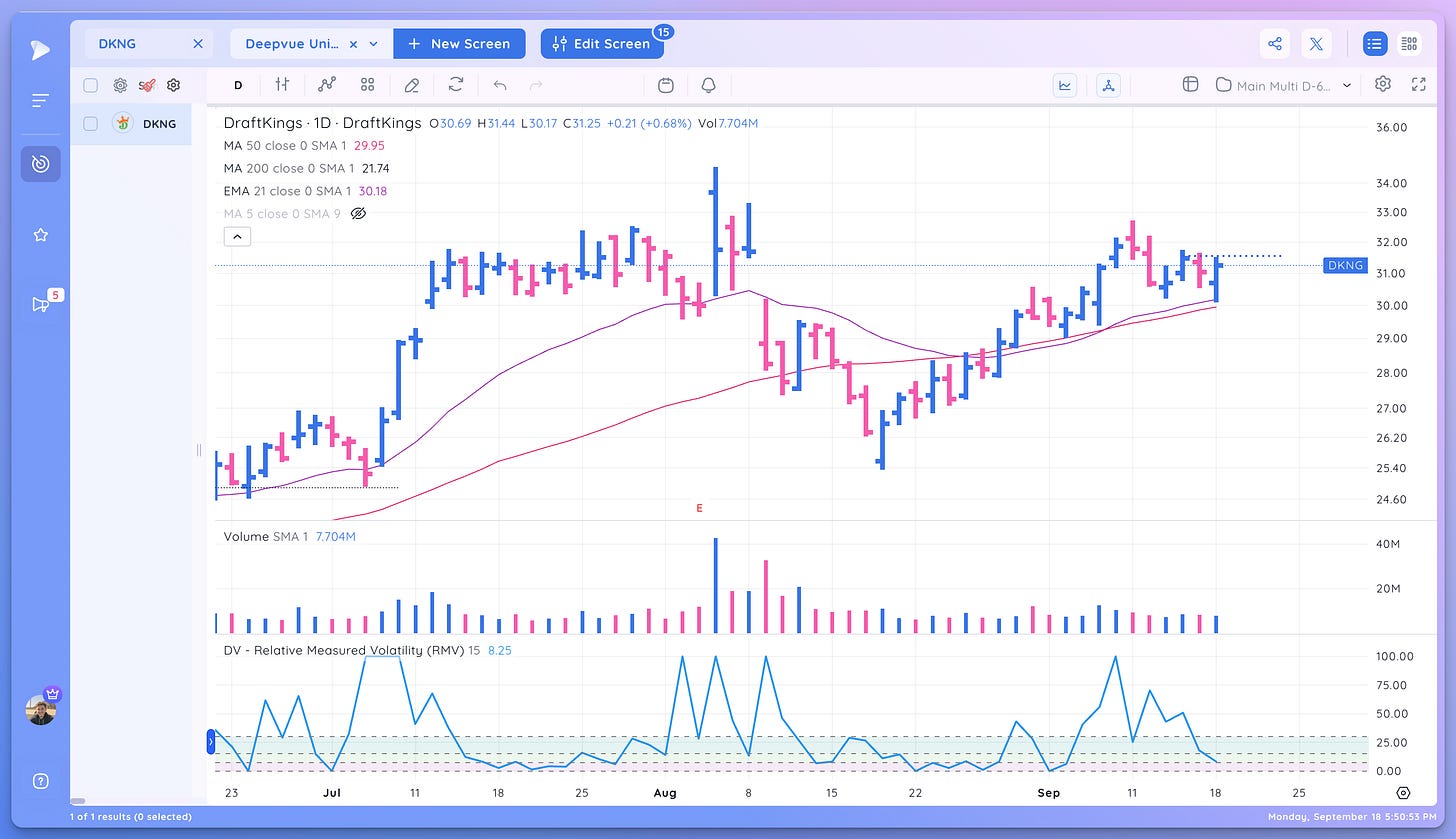The height and width of the screenshot is (839, 1456).
Task: Open the D timeframe selector
Action: tap(238, 85)
